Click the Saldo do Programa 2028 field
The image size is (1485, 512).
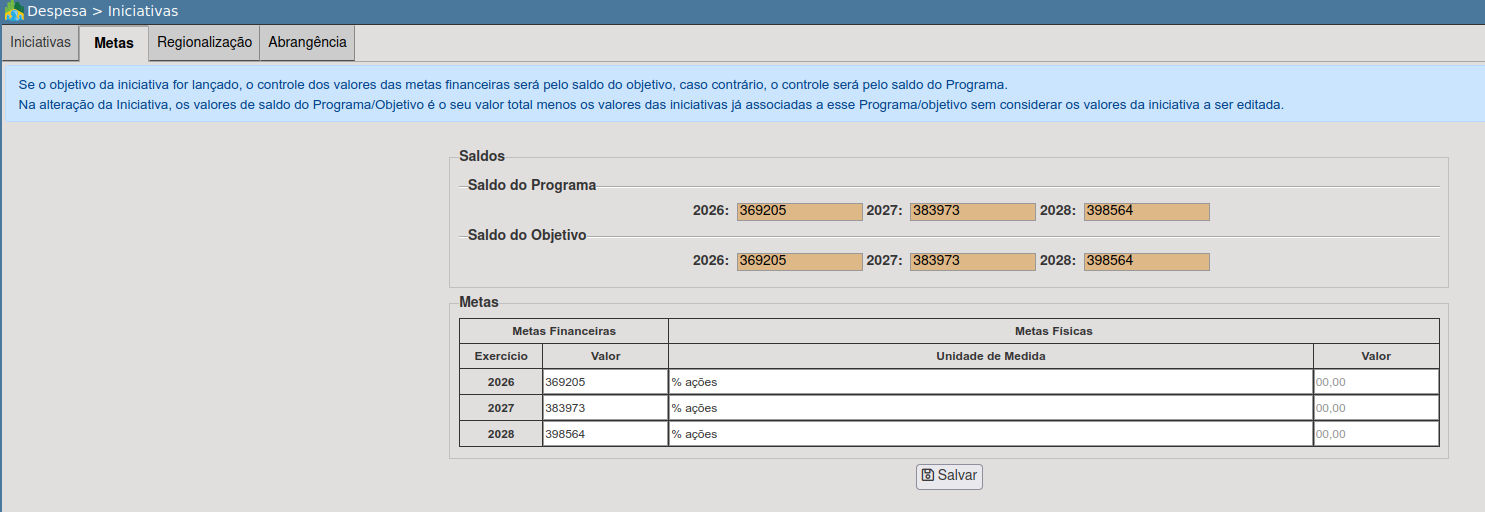coord(1146,211)
